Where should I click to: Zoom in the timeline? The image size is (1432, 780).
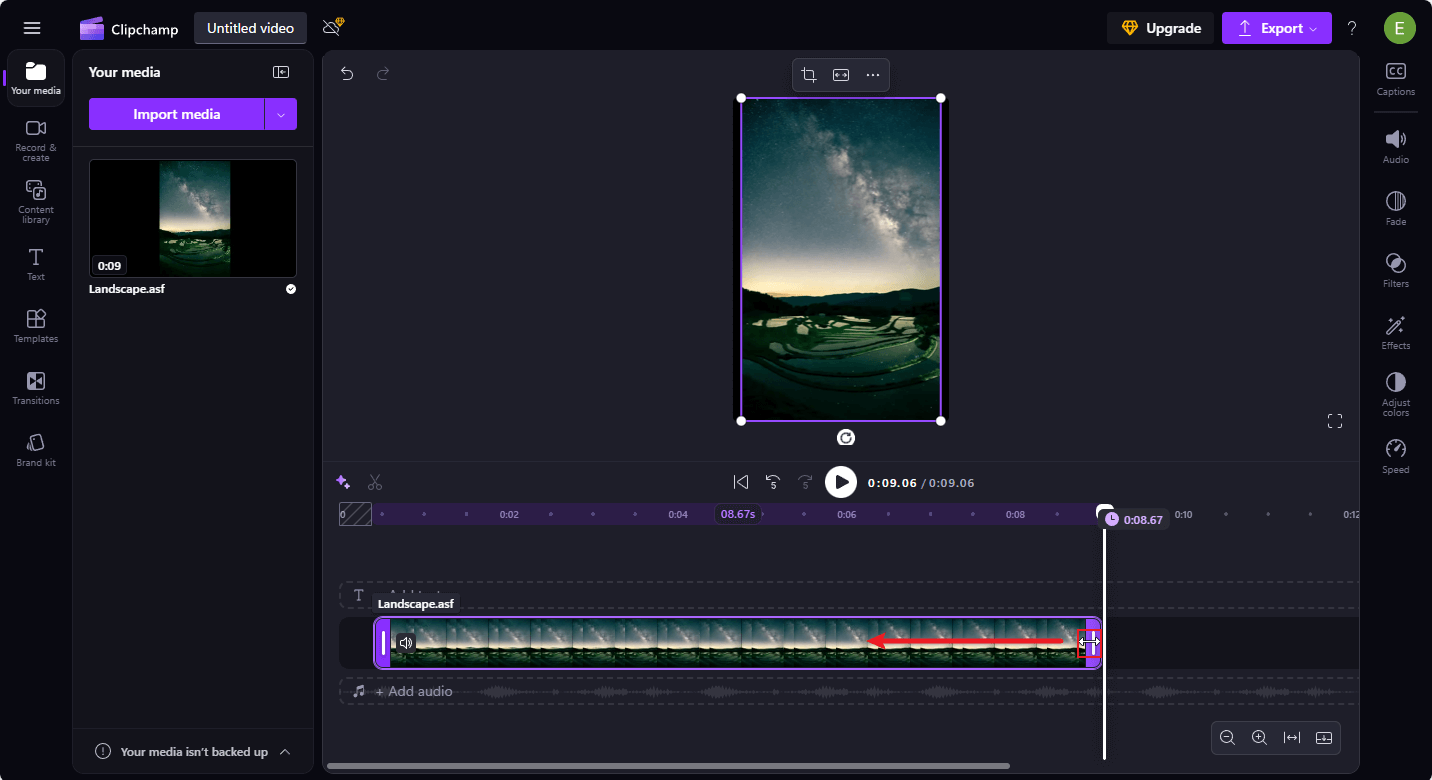[x=1259, y=738]
